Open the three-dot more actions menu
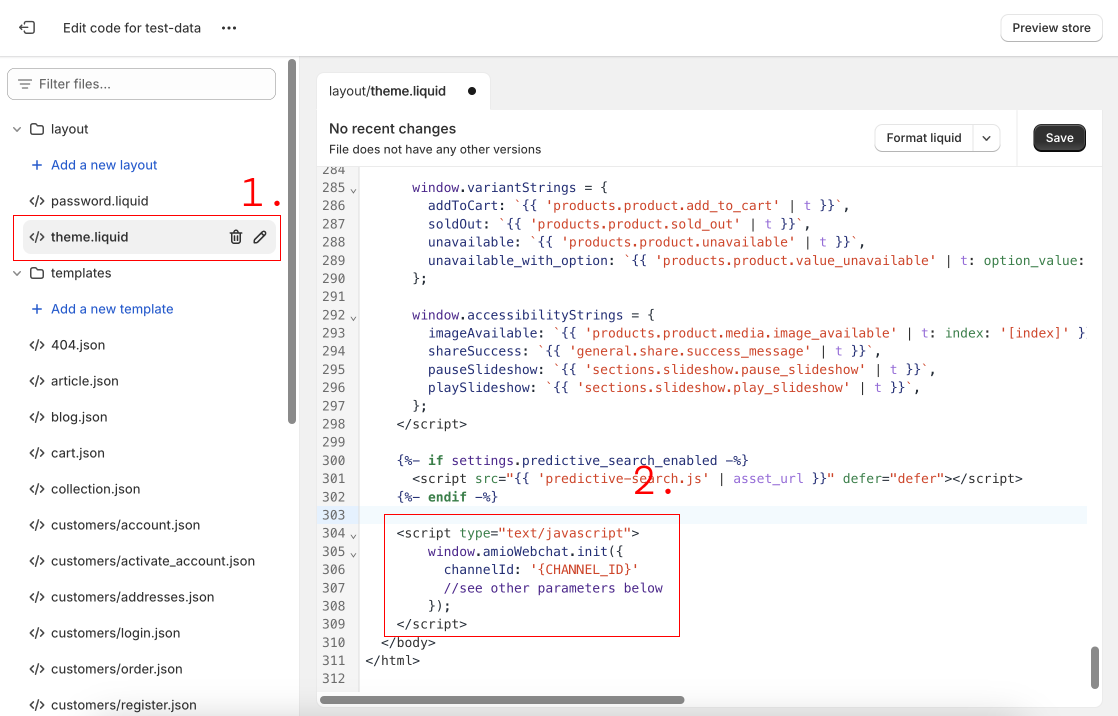The height and width of the screenshot is (716, 1118). pos(229,28)
